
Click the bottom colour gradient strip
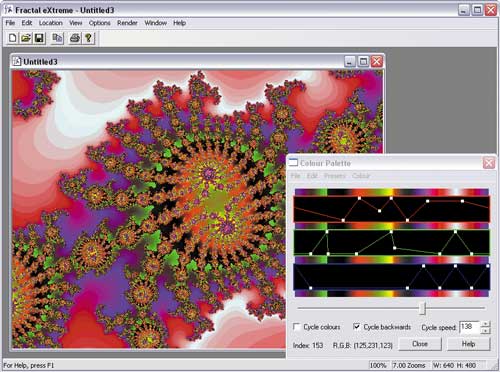tap(392, 293)
